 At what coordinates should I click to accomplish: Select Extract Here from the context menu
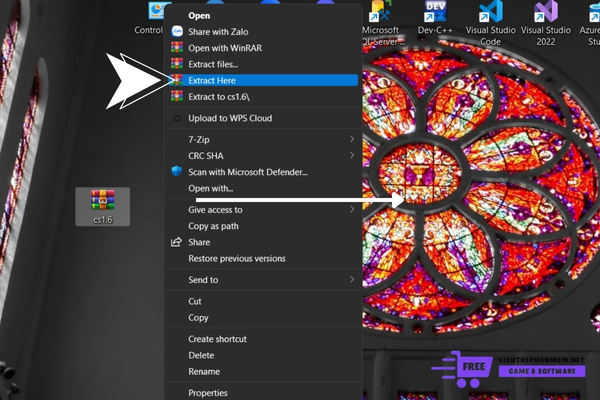(210, 80)
